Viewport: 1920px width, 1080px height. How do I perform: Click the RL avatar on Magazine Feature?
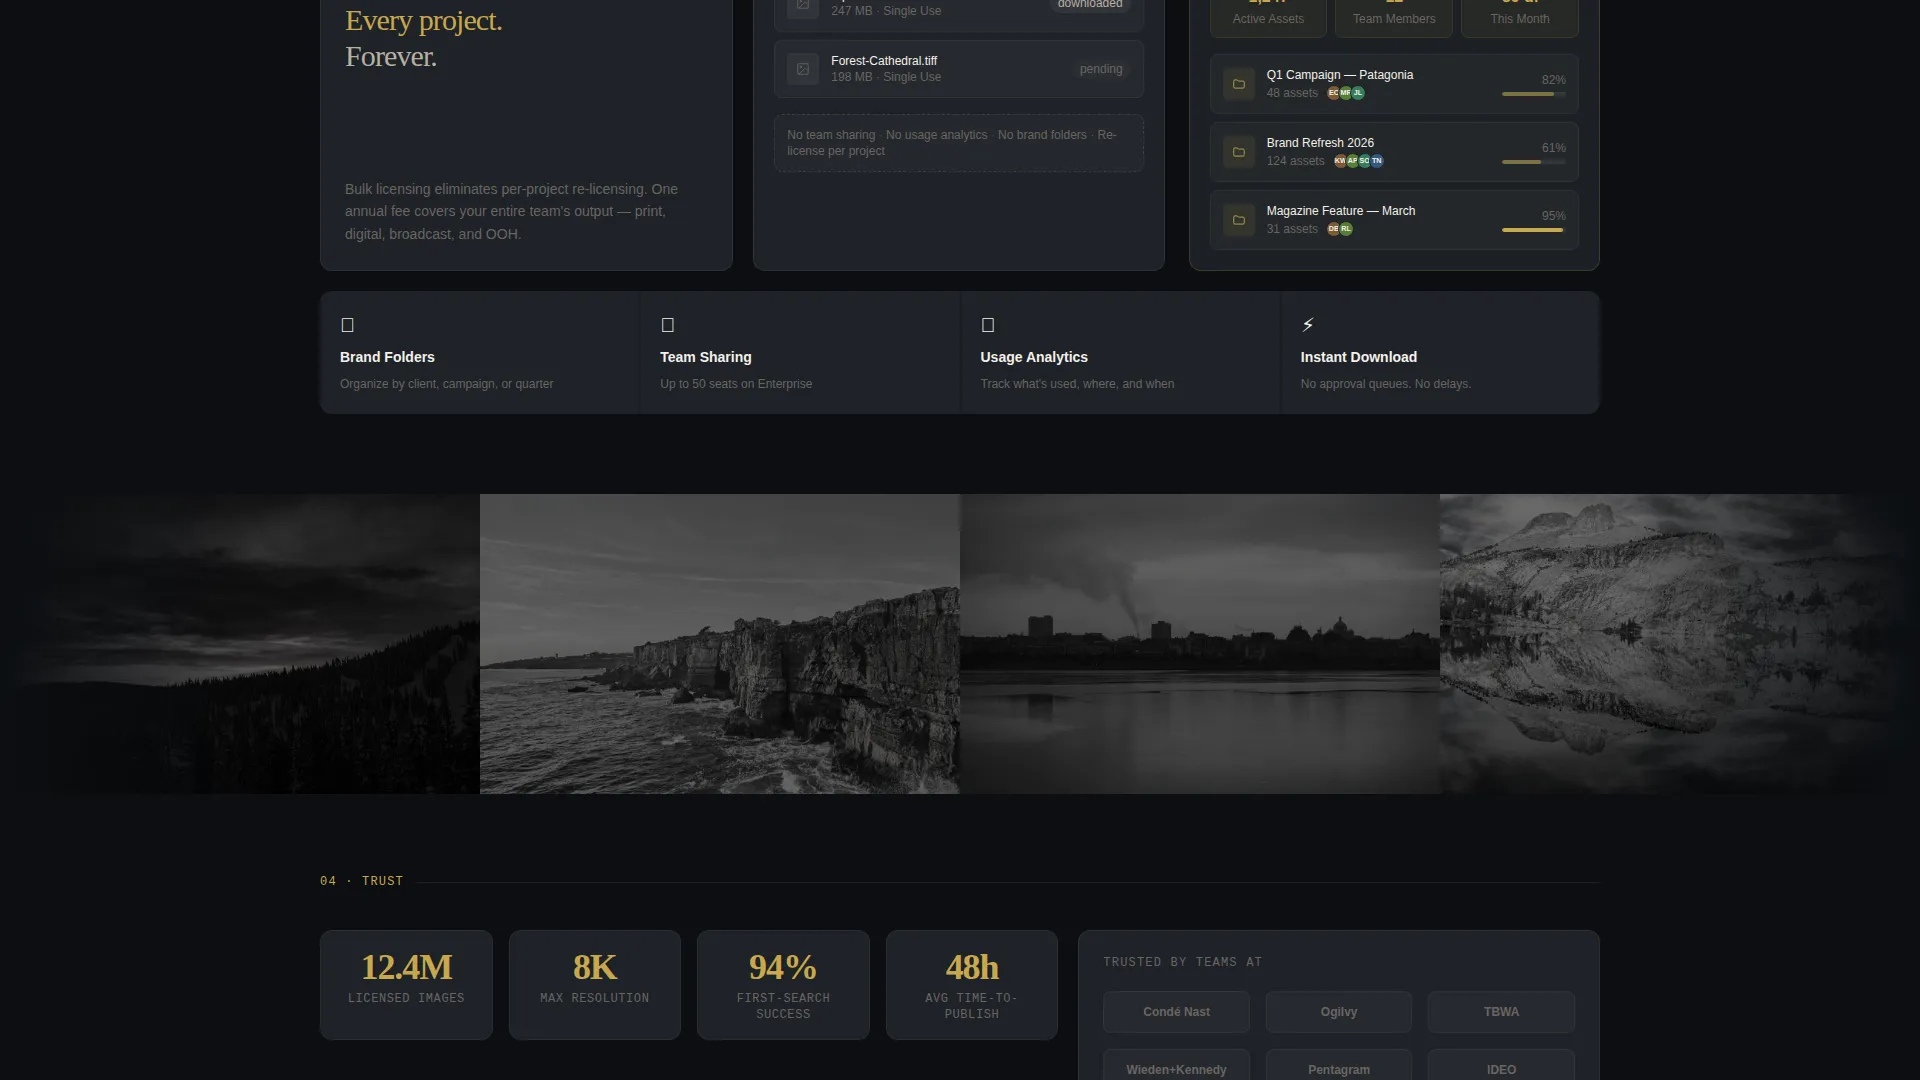pos(1346,229)
